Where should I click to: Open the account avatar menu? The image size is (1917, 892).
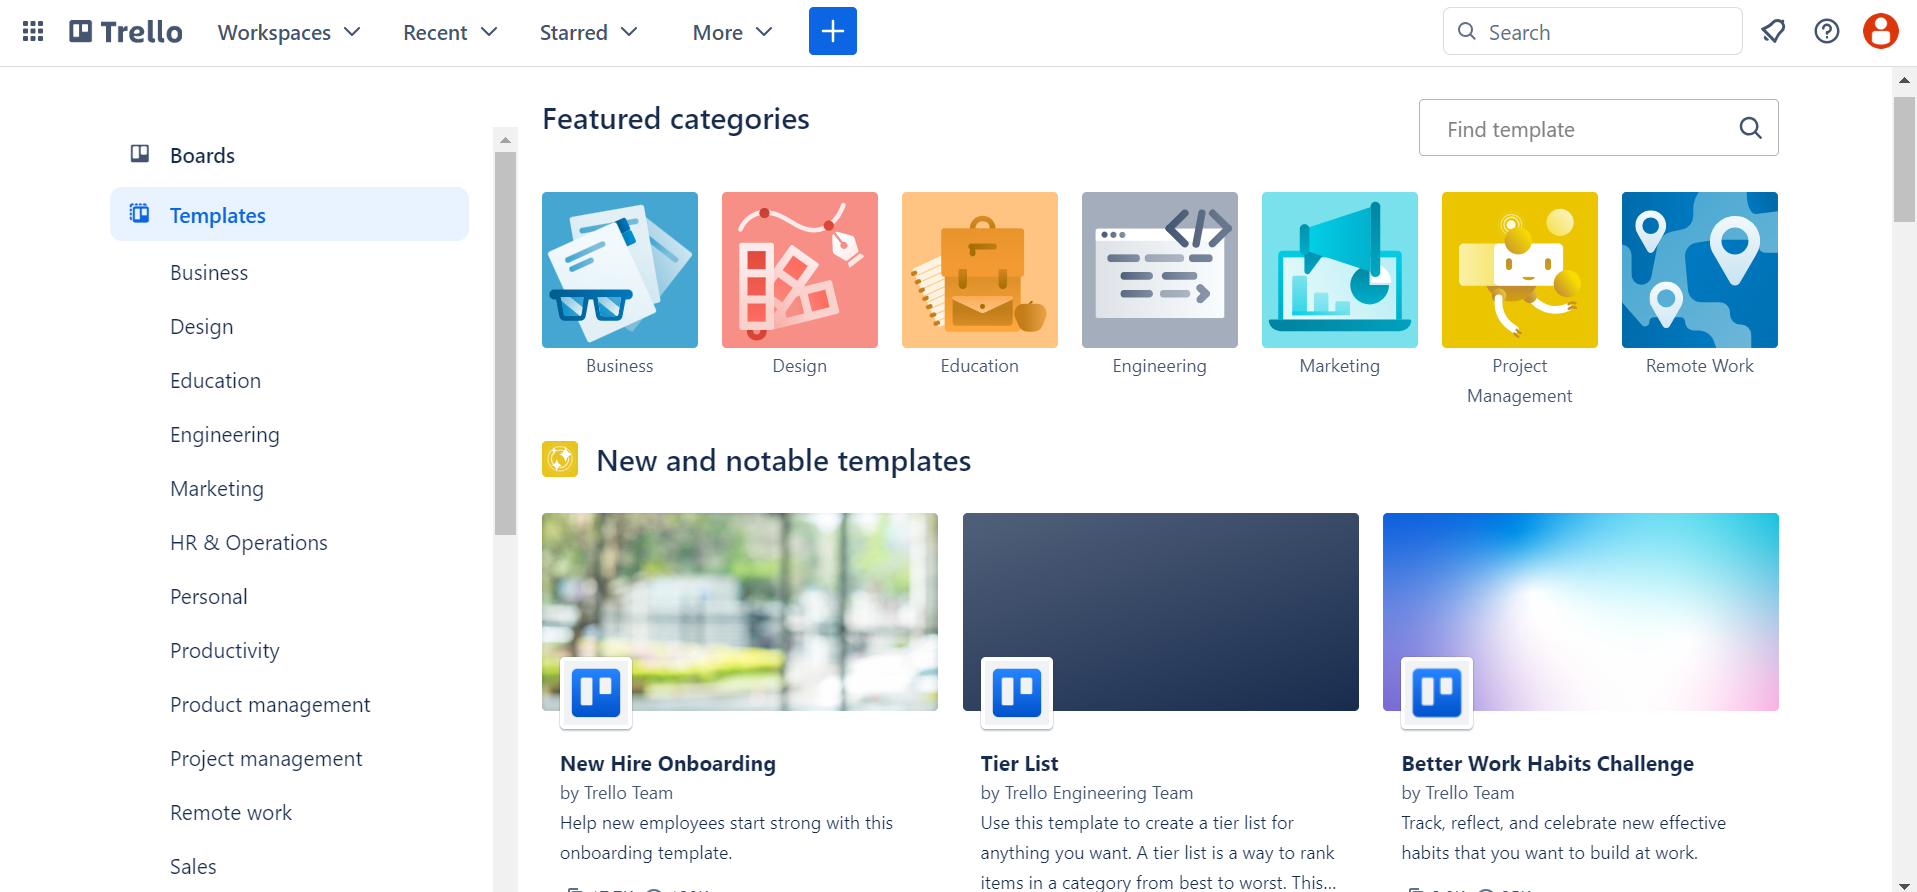click(x=1881, y=32)
